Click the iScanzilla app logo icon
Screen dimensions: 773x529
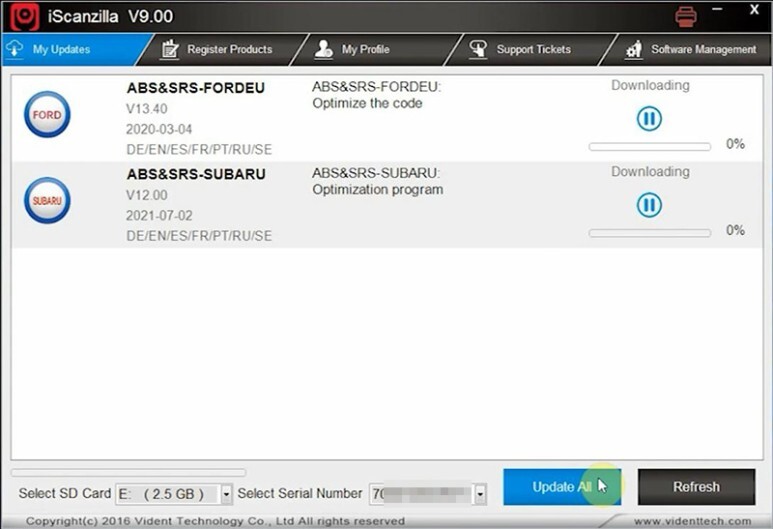(x=24, y=16)
